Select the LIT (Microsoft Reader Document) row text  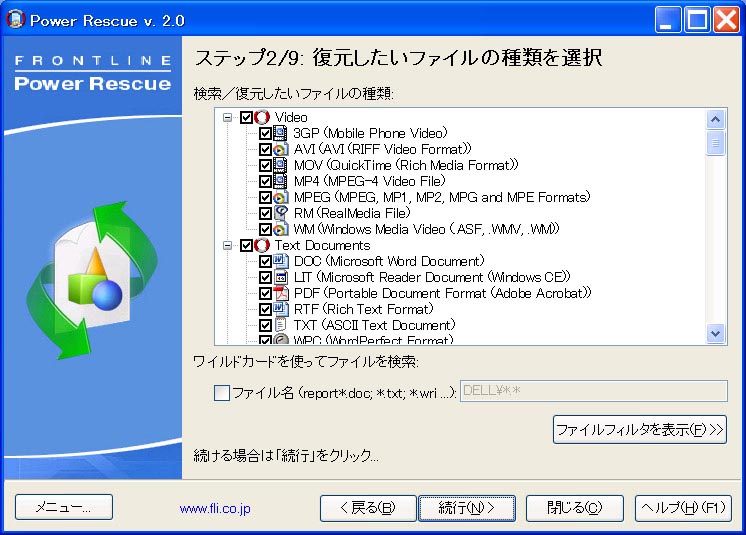click(432, 277)
